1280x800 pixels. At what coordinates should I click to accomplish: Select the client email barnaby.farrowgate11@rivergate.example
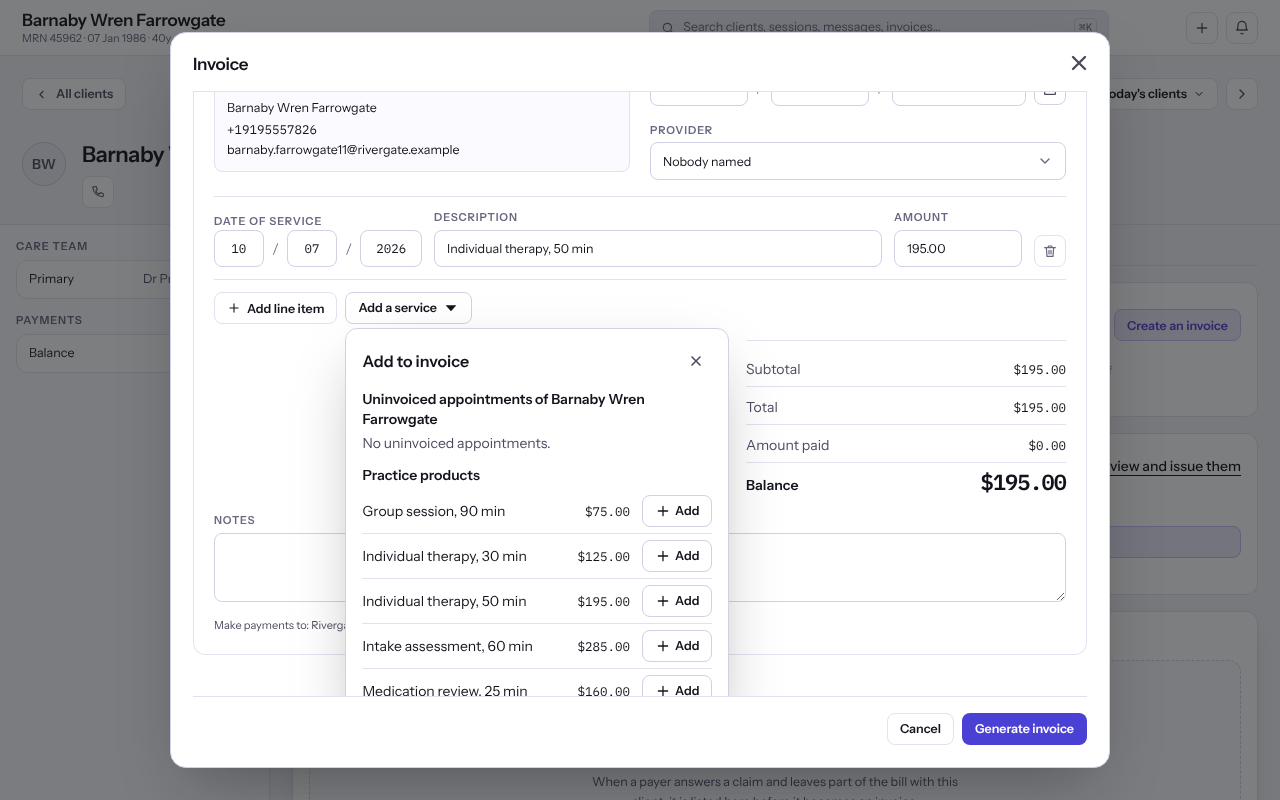[343, 150]
